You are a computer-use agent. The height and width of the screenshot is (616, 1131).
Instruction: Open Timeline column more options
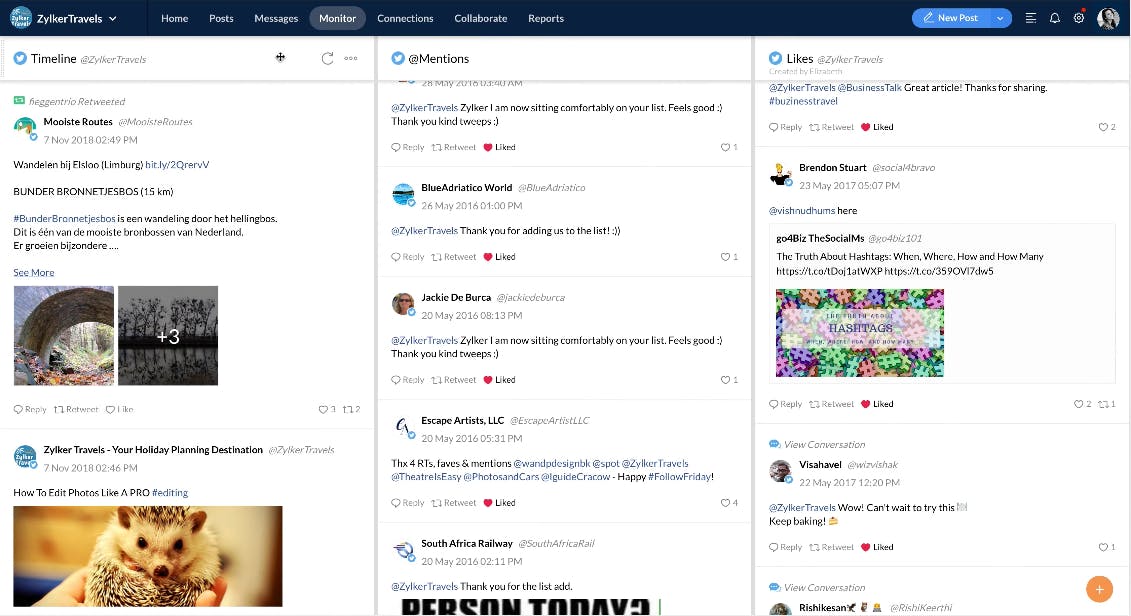click(351, 58)
